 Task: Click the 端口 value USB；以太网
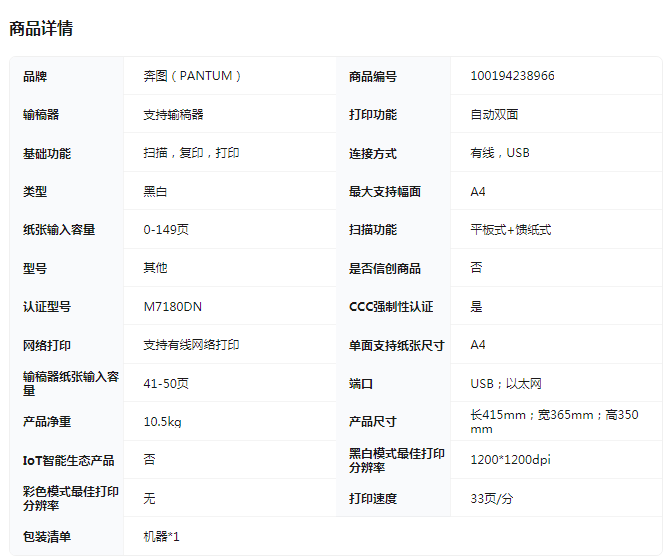click(506, 384)
